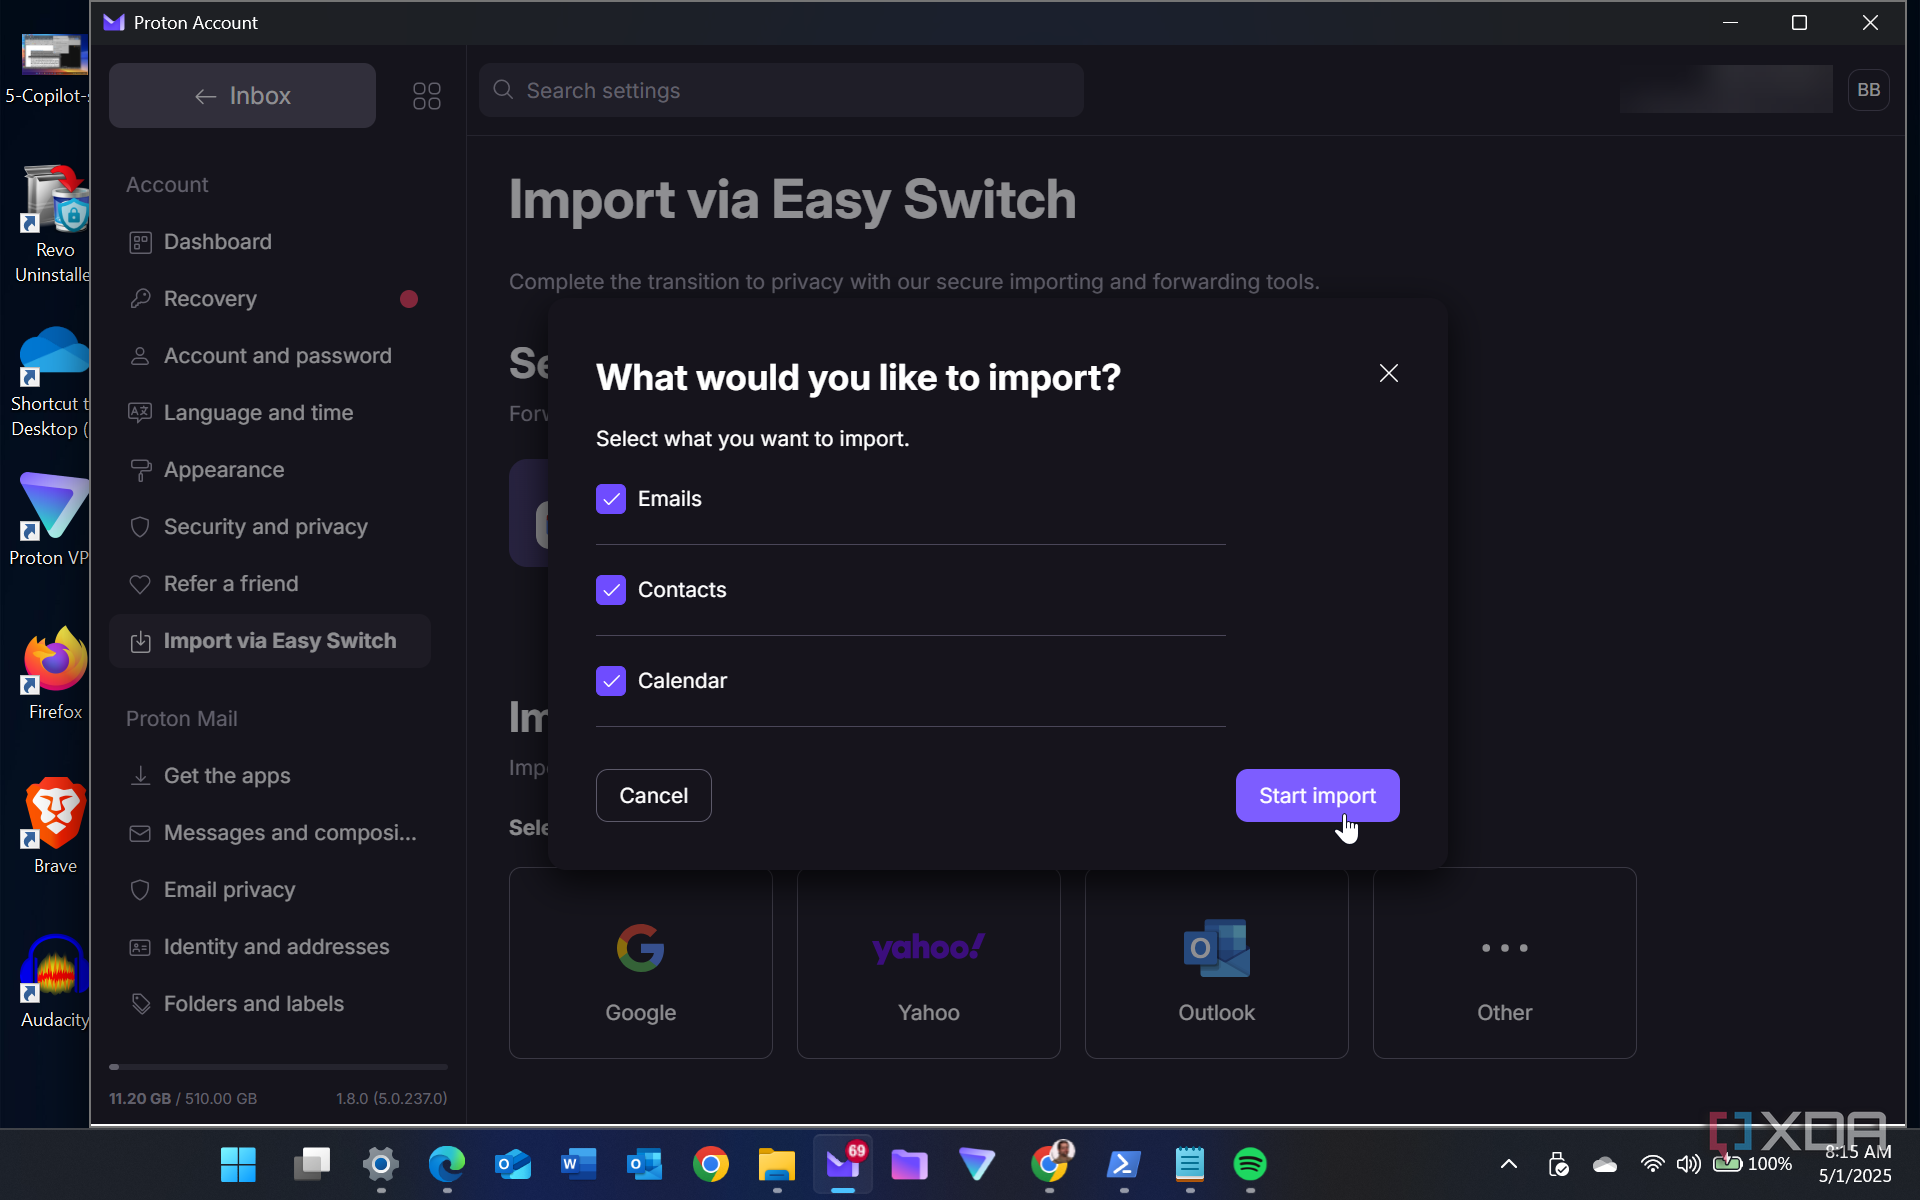The width and height of the screenshot is (1920, 1200).
Task: Uncheck the Contacts import checkbox
Action: tap(611, 590)
